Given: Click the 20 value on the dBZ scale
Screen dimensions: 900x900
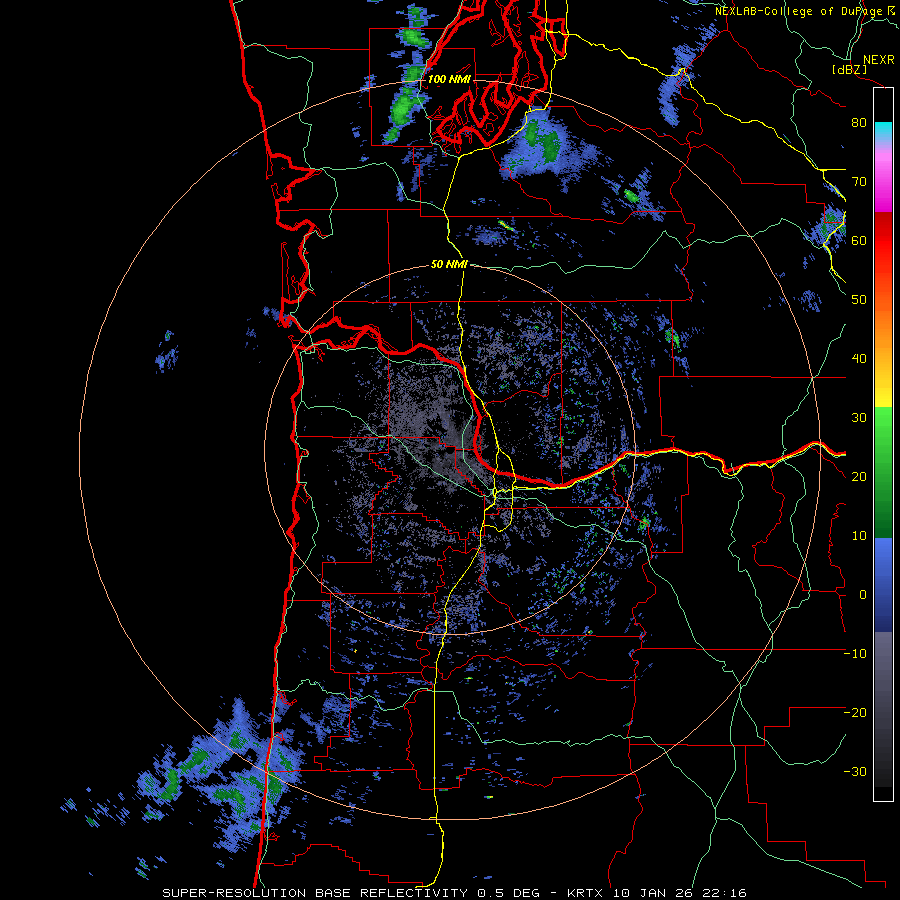Looking at the screenshot, I should pos(859,477).
